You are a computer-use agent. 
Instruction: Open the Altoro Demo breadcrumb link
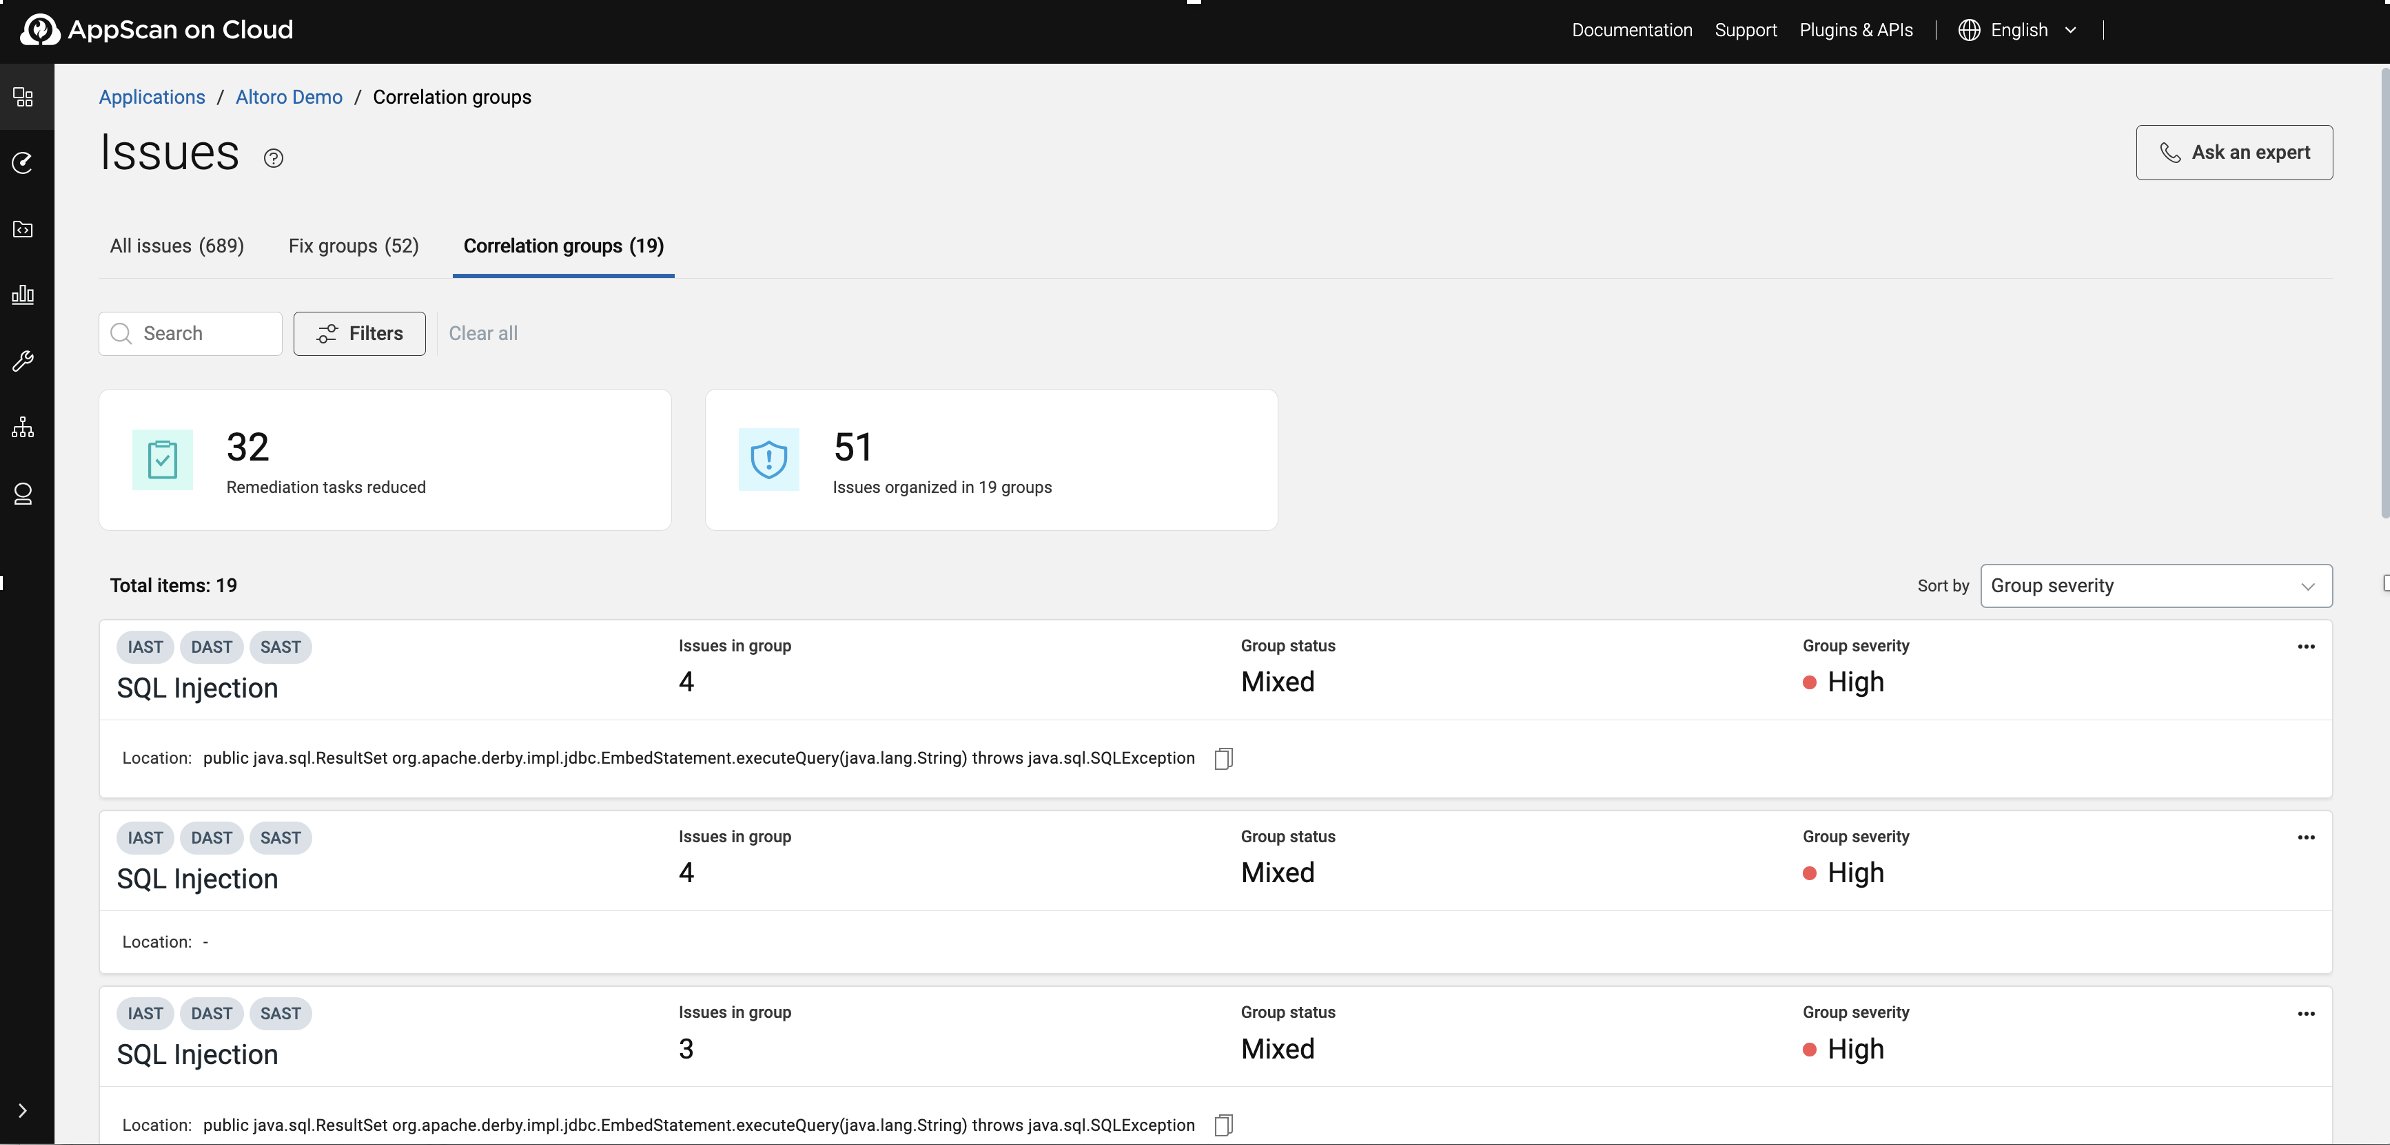coord(289,97)
